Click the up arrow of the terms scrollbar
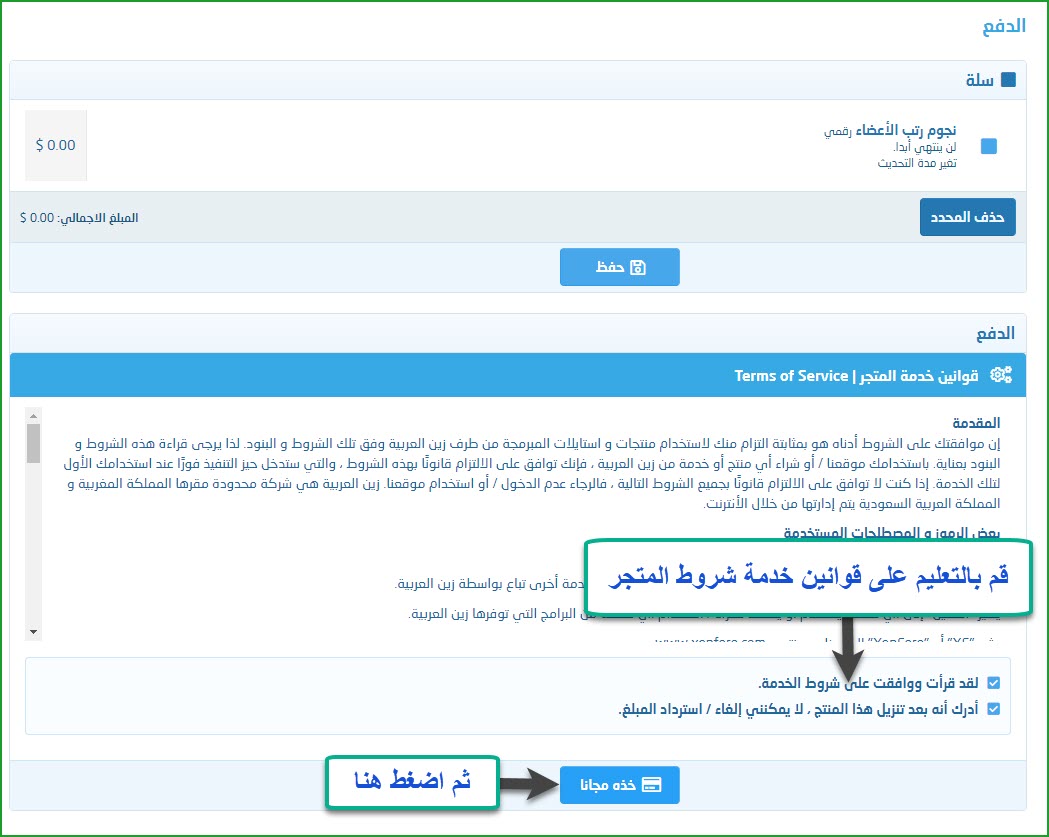Viewport: 1049px width, 837px height. (x=33, y=415)
